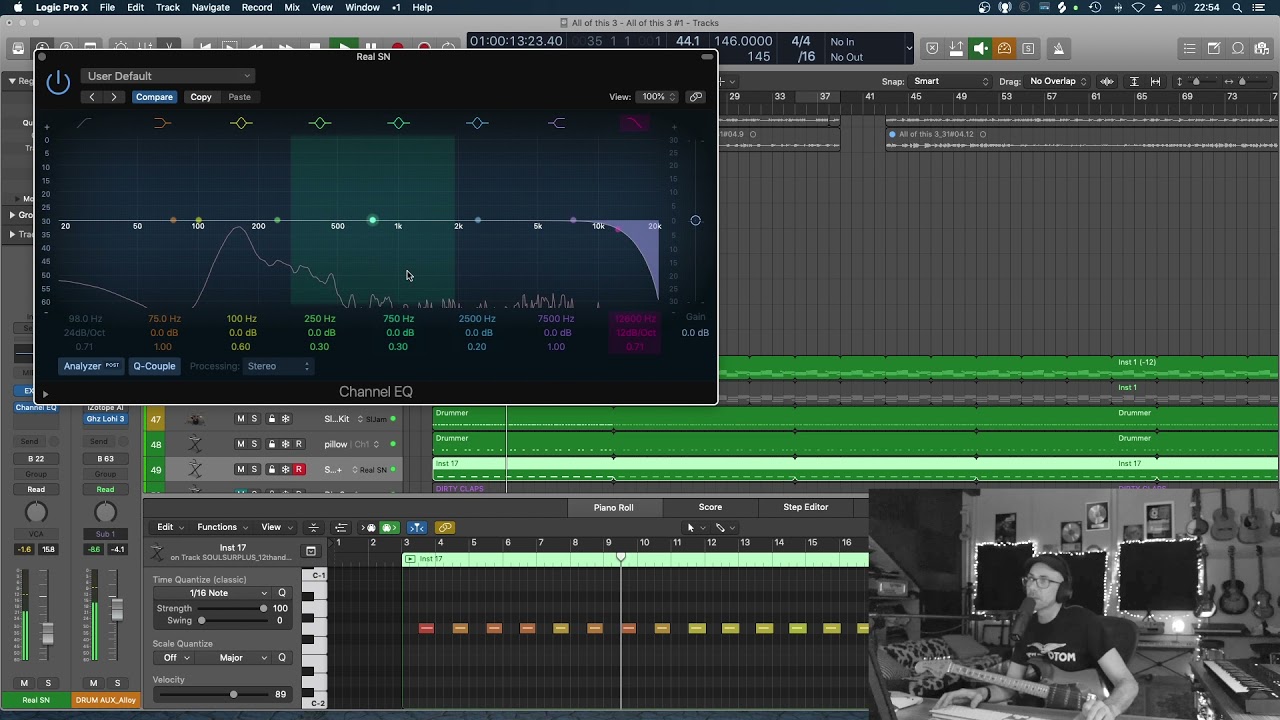1280x720 pixels.
Task: Open the media Browsers icon
Action: click(x=1262, y=48)
